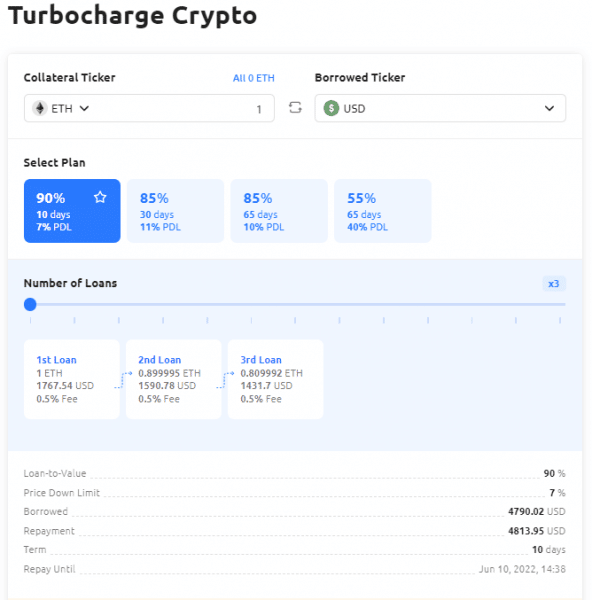The width and height of the screenshot is (592, 600).
Task: Click the Number of Loans label
Action: [70, 283]
